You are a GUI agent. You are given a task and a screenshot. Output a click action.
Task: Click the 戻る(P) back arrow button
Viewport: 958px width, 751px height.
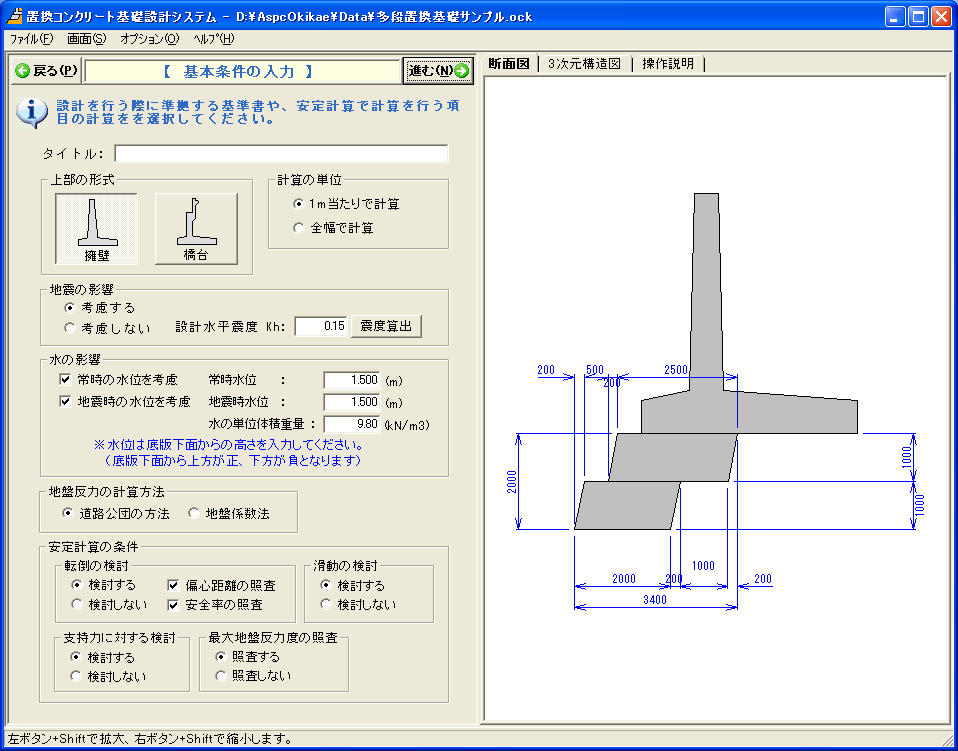(46, 70)
